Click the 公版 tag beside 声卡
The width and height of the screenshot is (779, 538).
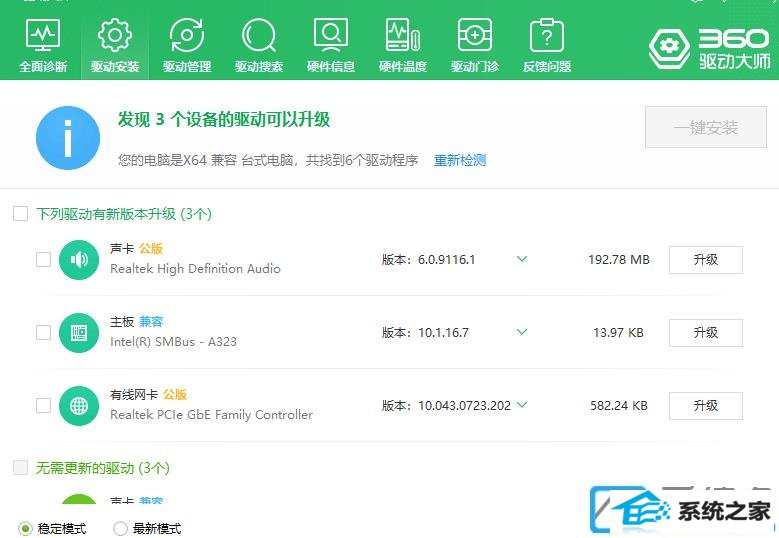(151, 248)
